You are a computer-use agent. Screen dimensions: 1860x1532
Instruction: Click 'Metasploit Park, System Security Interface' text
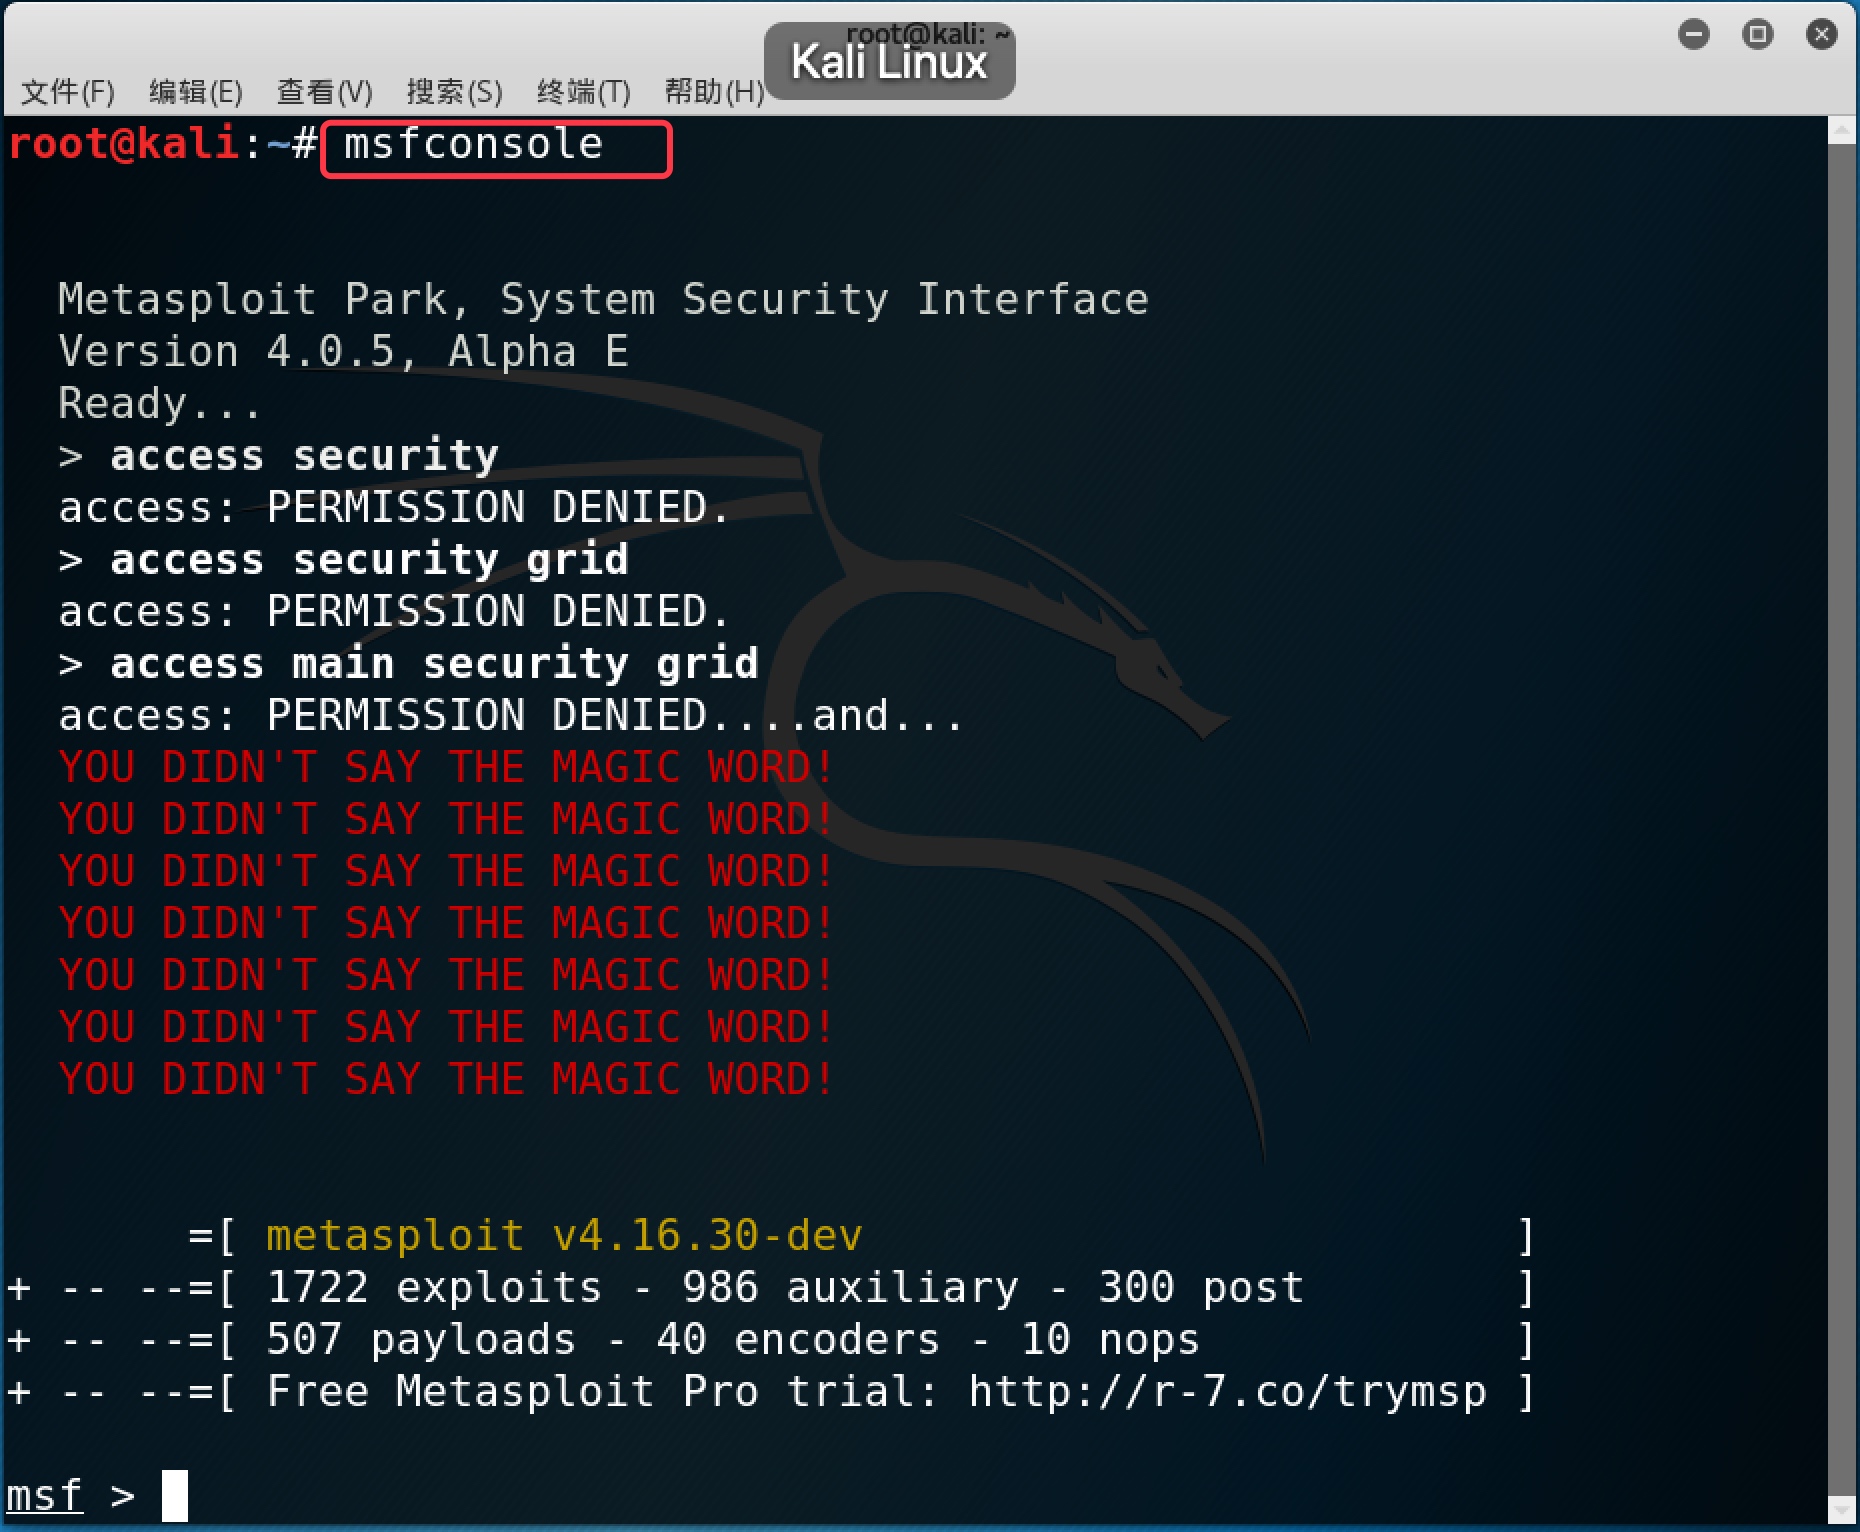coord(603,300)
